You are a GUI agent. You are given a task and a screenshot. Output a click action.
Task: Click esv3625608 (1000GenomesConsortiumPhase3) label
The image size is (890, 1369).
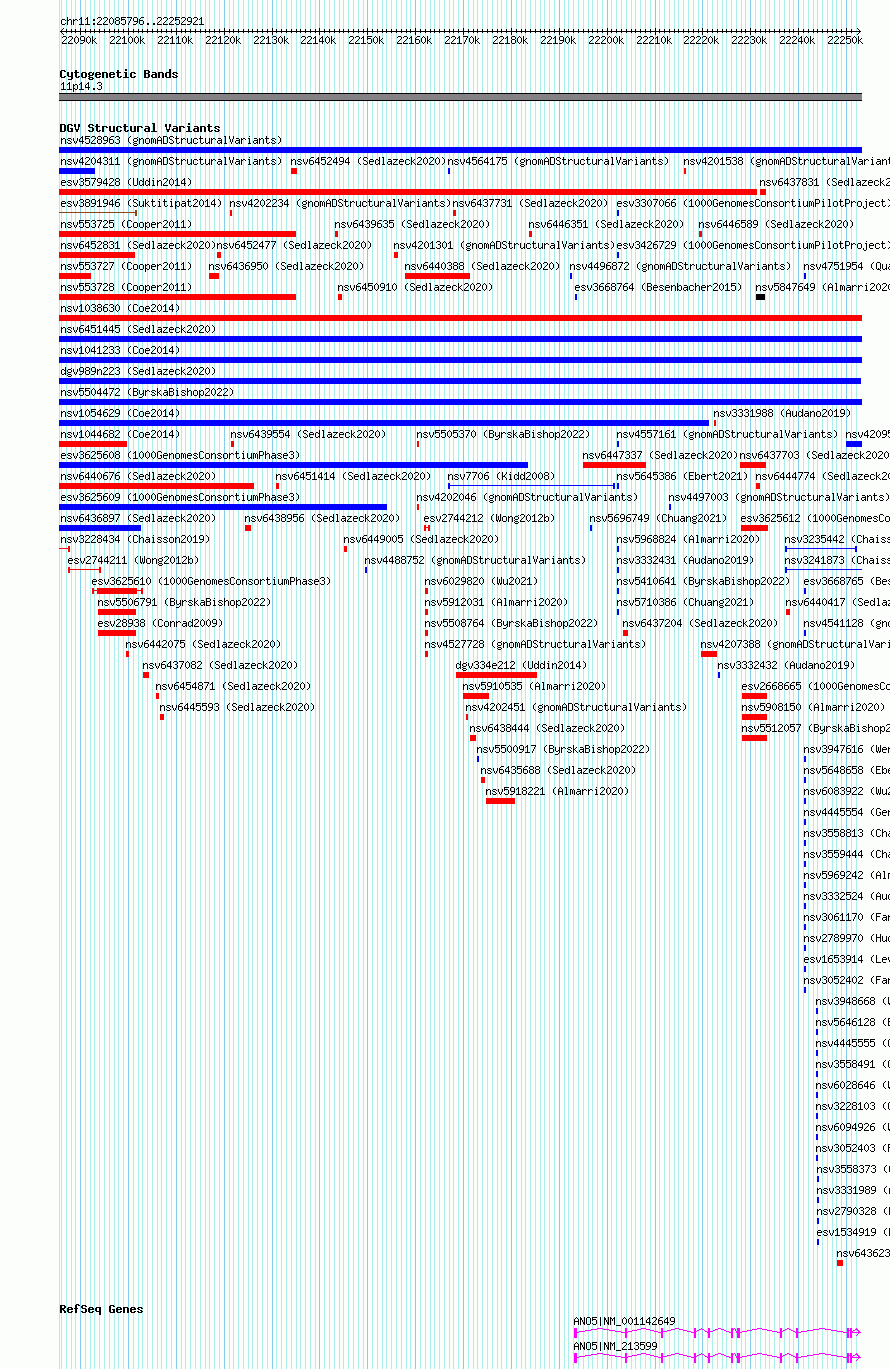click(x=180, y=455)
